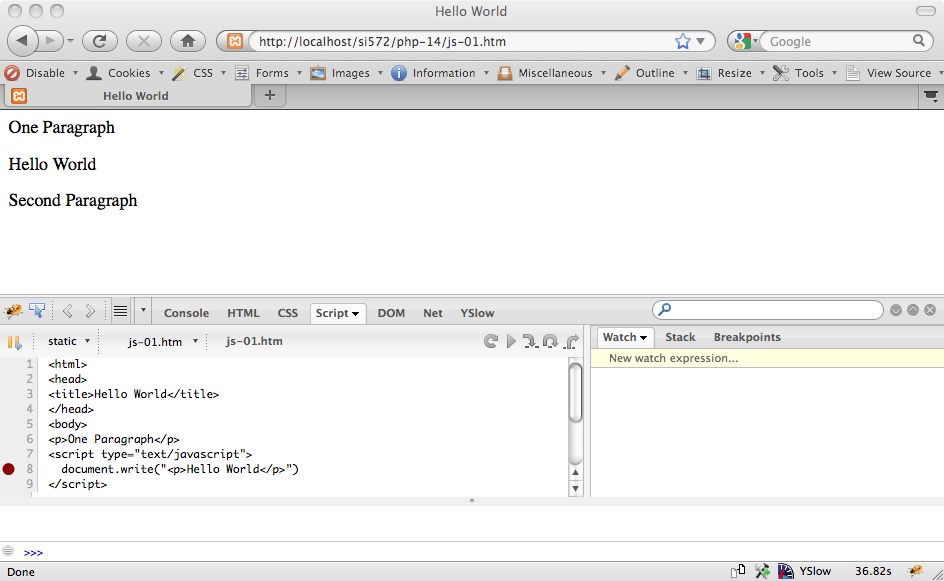Viewport: 944px width, 581px height.
Task: Toggle the command line icon beside >>> prompt
Action: pyautogui.click(x=8, y=551)
